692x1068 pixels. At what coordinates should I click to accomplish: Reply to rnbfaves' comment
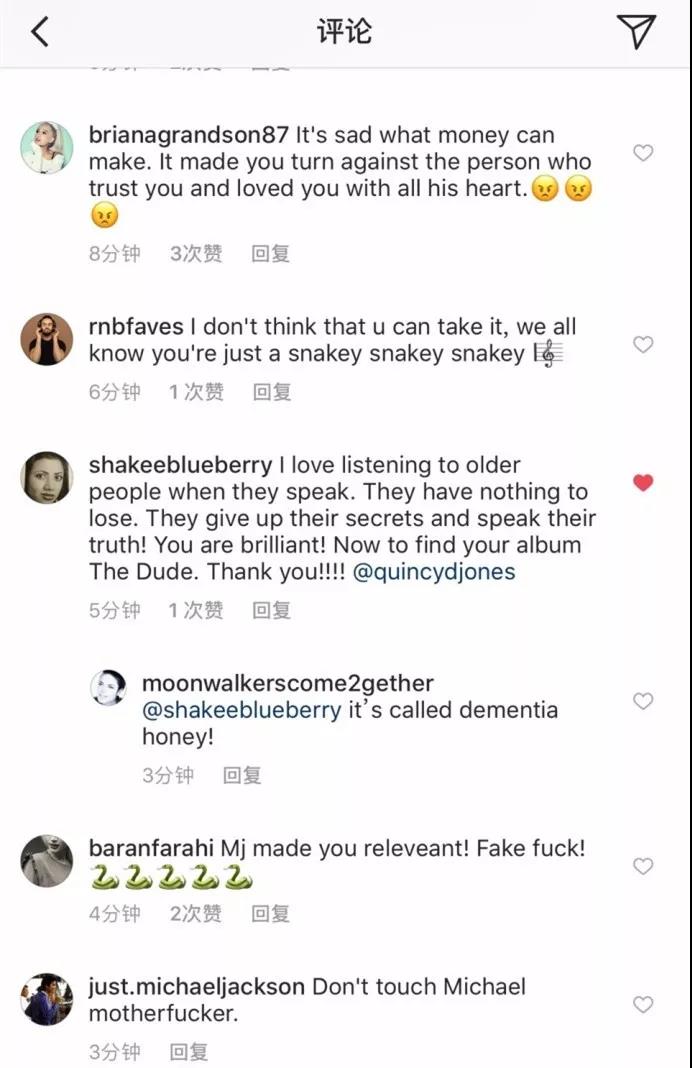(x=270, y=392)
